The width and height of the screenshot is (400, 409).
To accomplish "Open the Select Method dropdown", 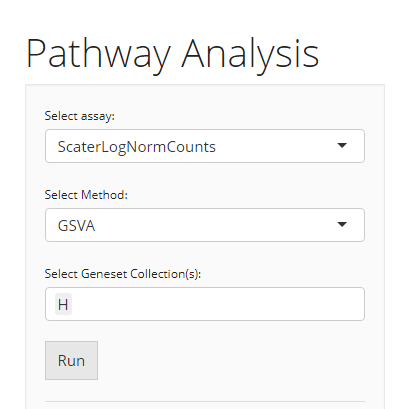I will pyautogui.click(x=205, y=225).
